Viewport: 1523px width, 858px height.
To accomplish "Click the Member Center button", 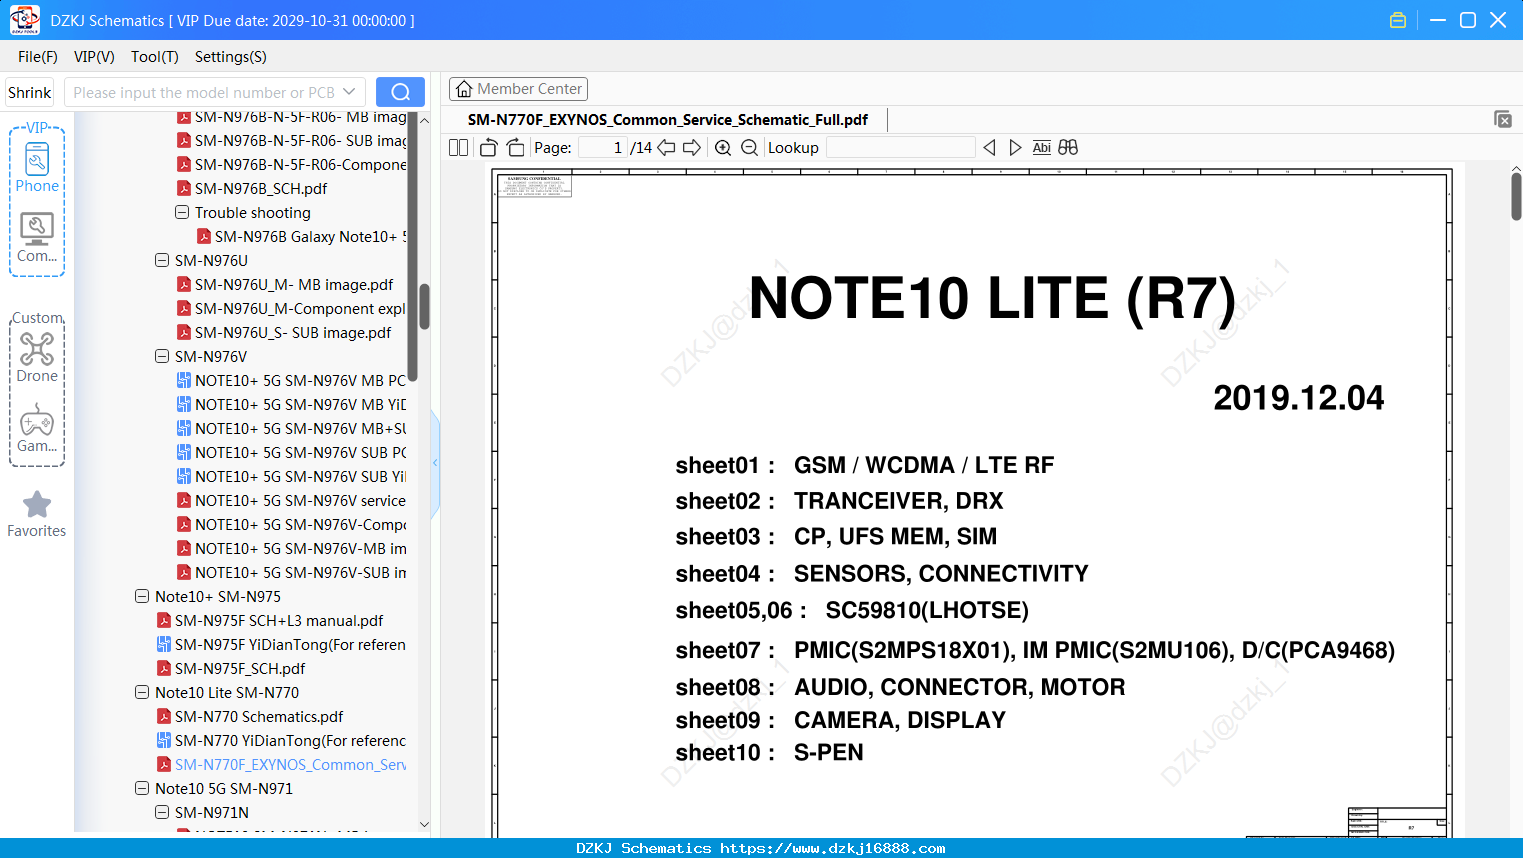I will tap(518, 89).
